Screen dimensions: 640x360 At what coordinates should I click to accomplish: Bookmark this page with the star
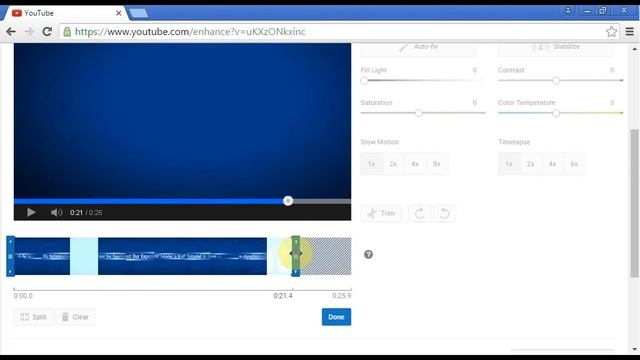coord(611,31)
